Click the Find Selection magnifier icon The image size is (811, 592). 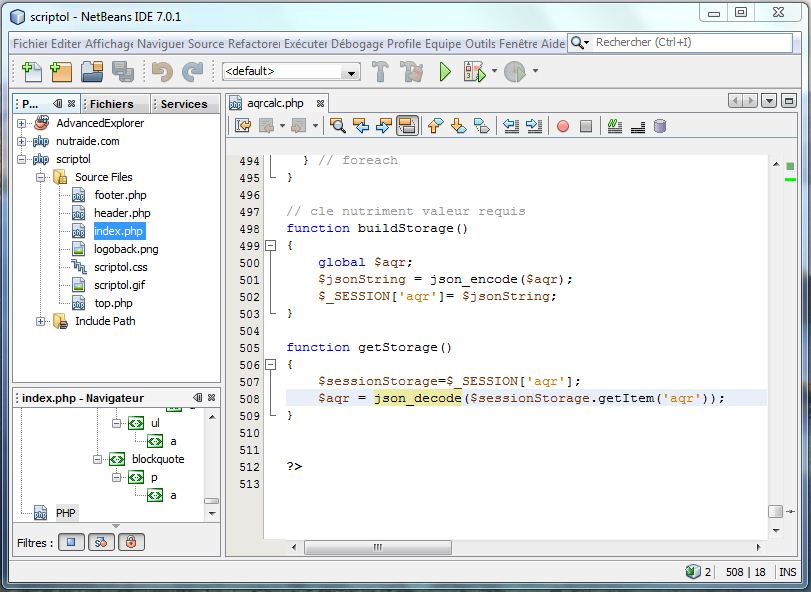click(x=338, y=126)
